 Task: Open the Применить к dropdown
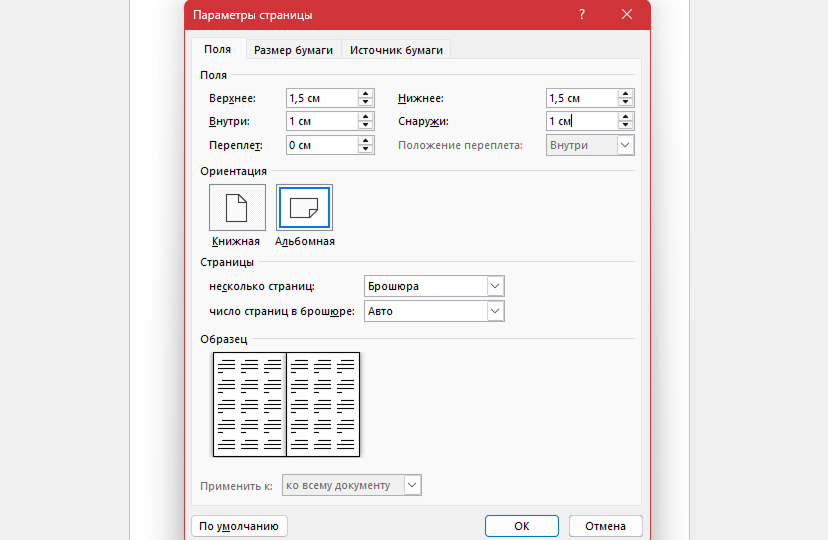(x=352, y=485)
